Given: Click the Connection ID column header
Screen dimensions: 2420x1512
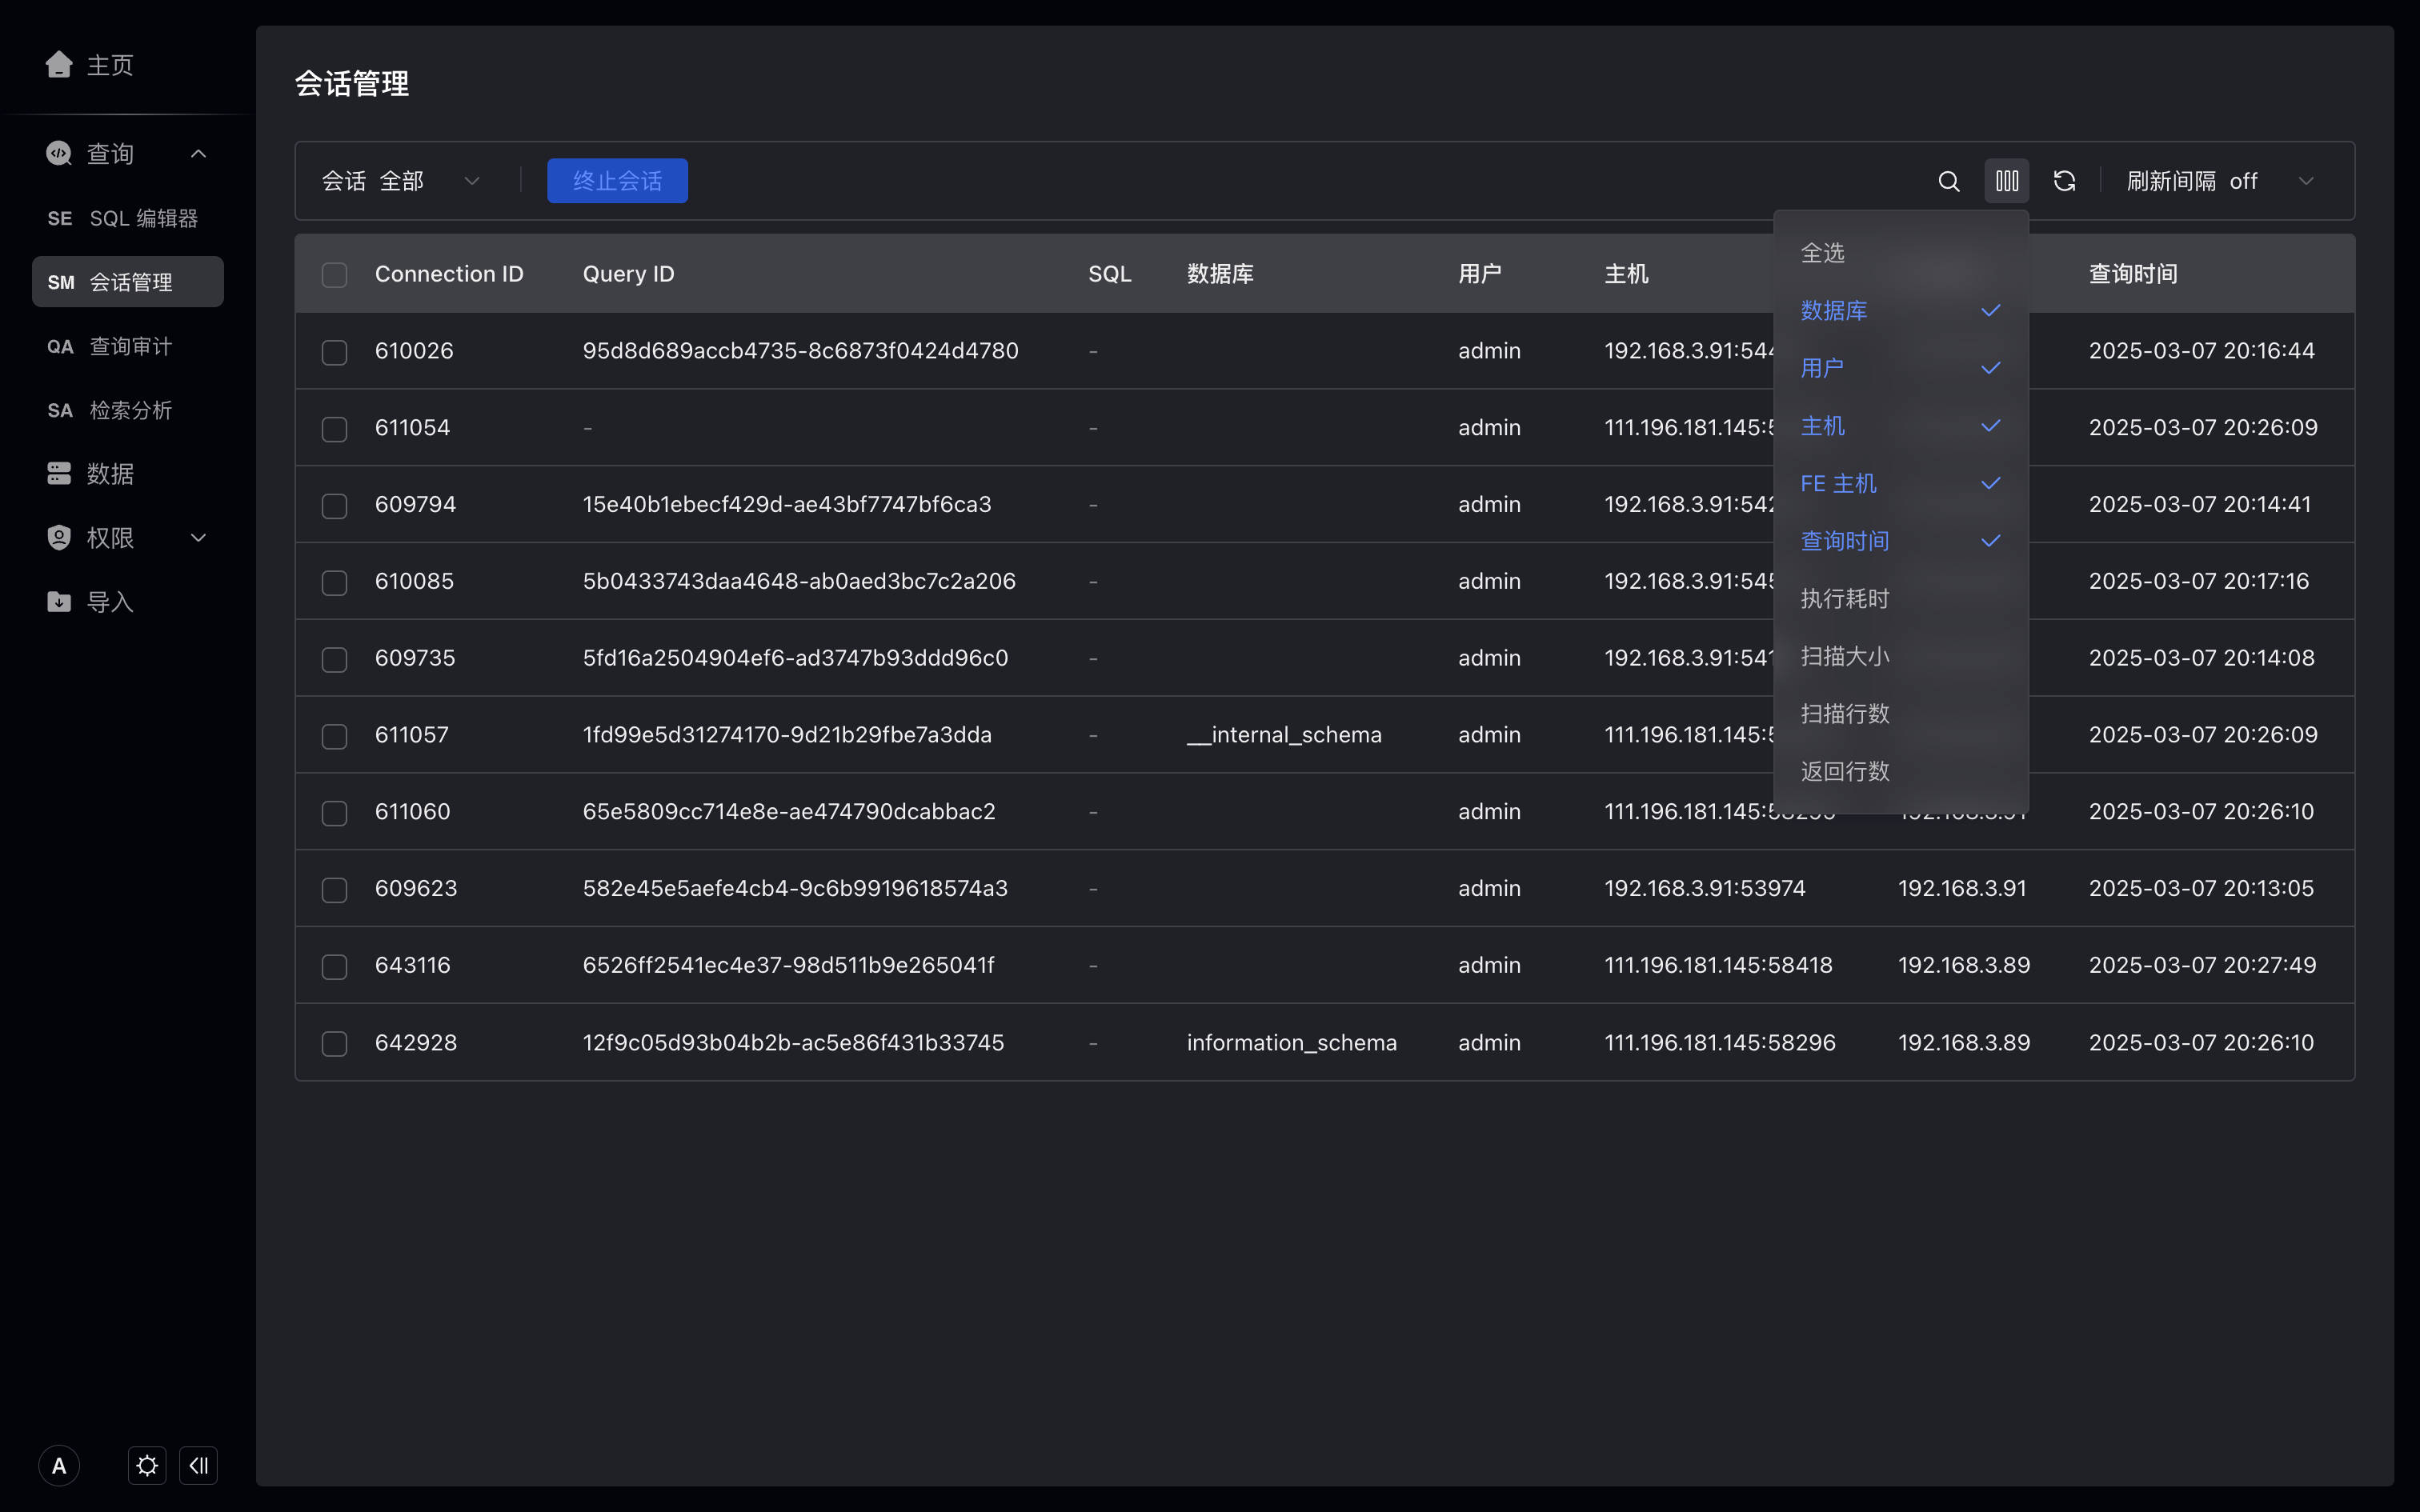Looking at the screenshot, I should pos(449,274).
